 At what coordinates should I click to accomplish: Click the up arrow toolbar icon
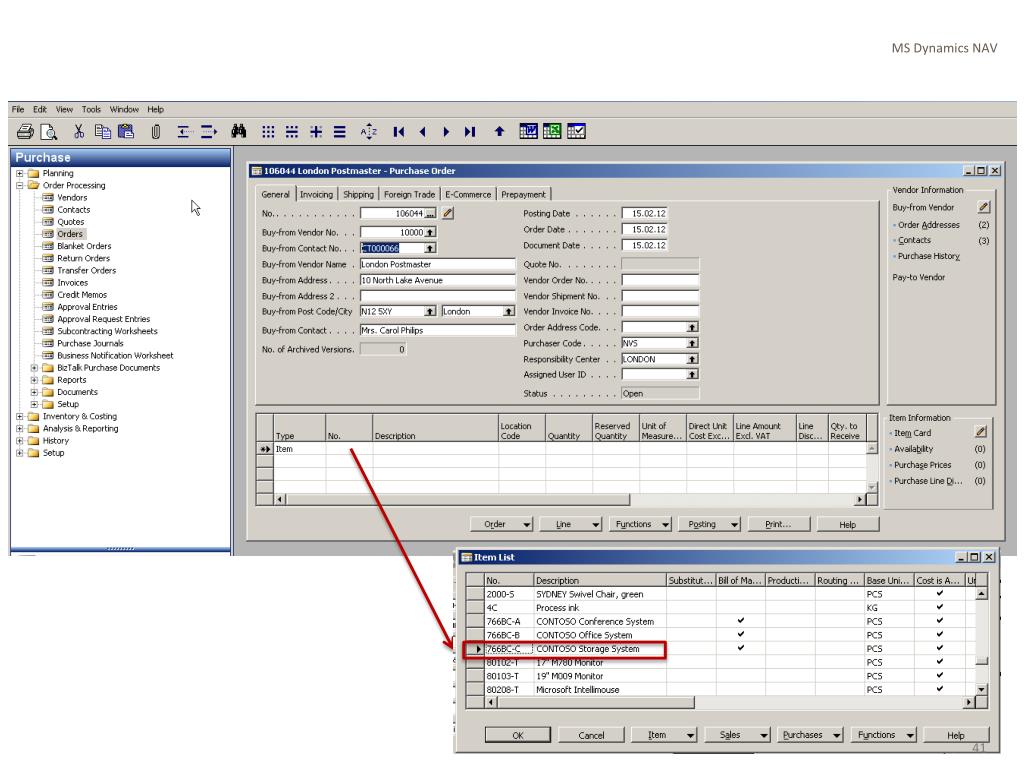[500, 131]
